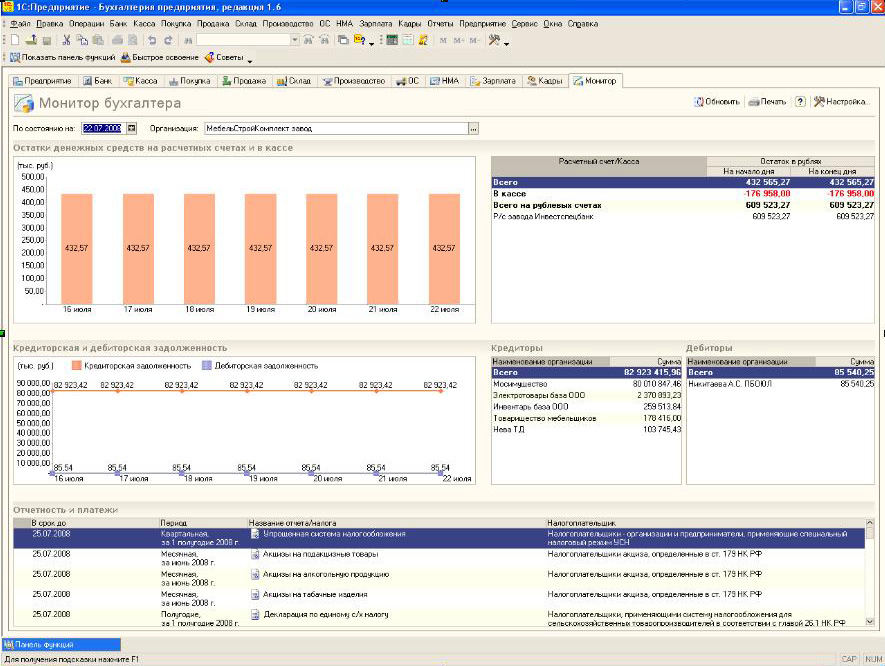
Task: Click the calendar picker icon beside date
Action: coord(132,129)
